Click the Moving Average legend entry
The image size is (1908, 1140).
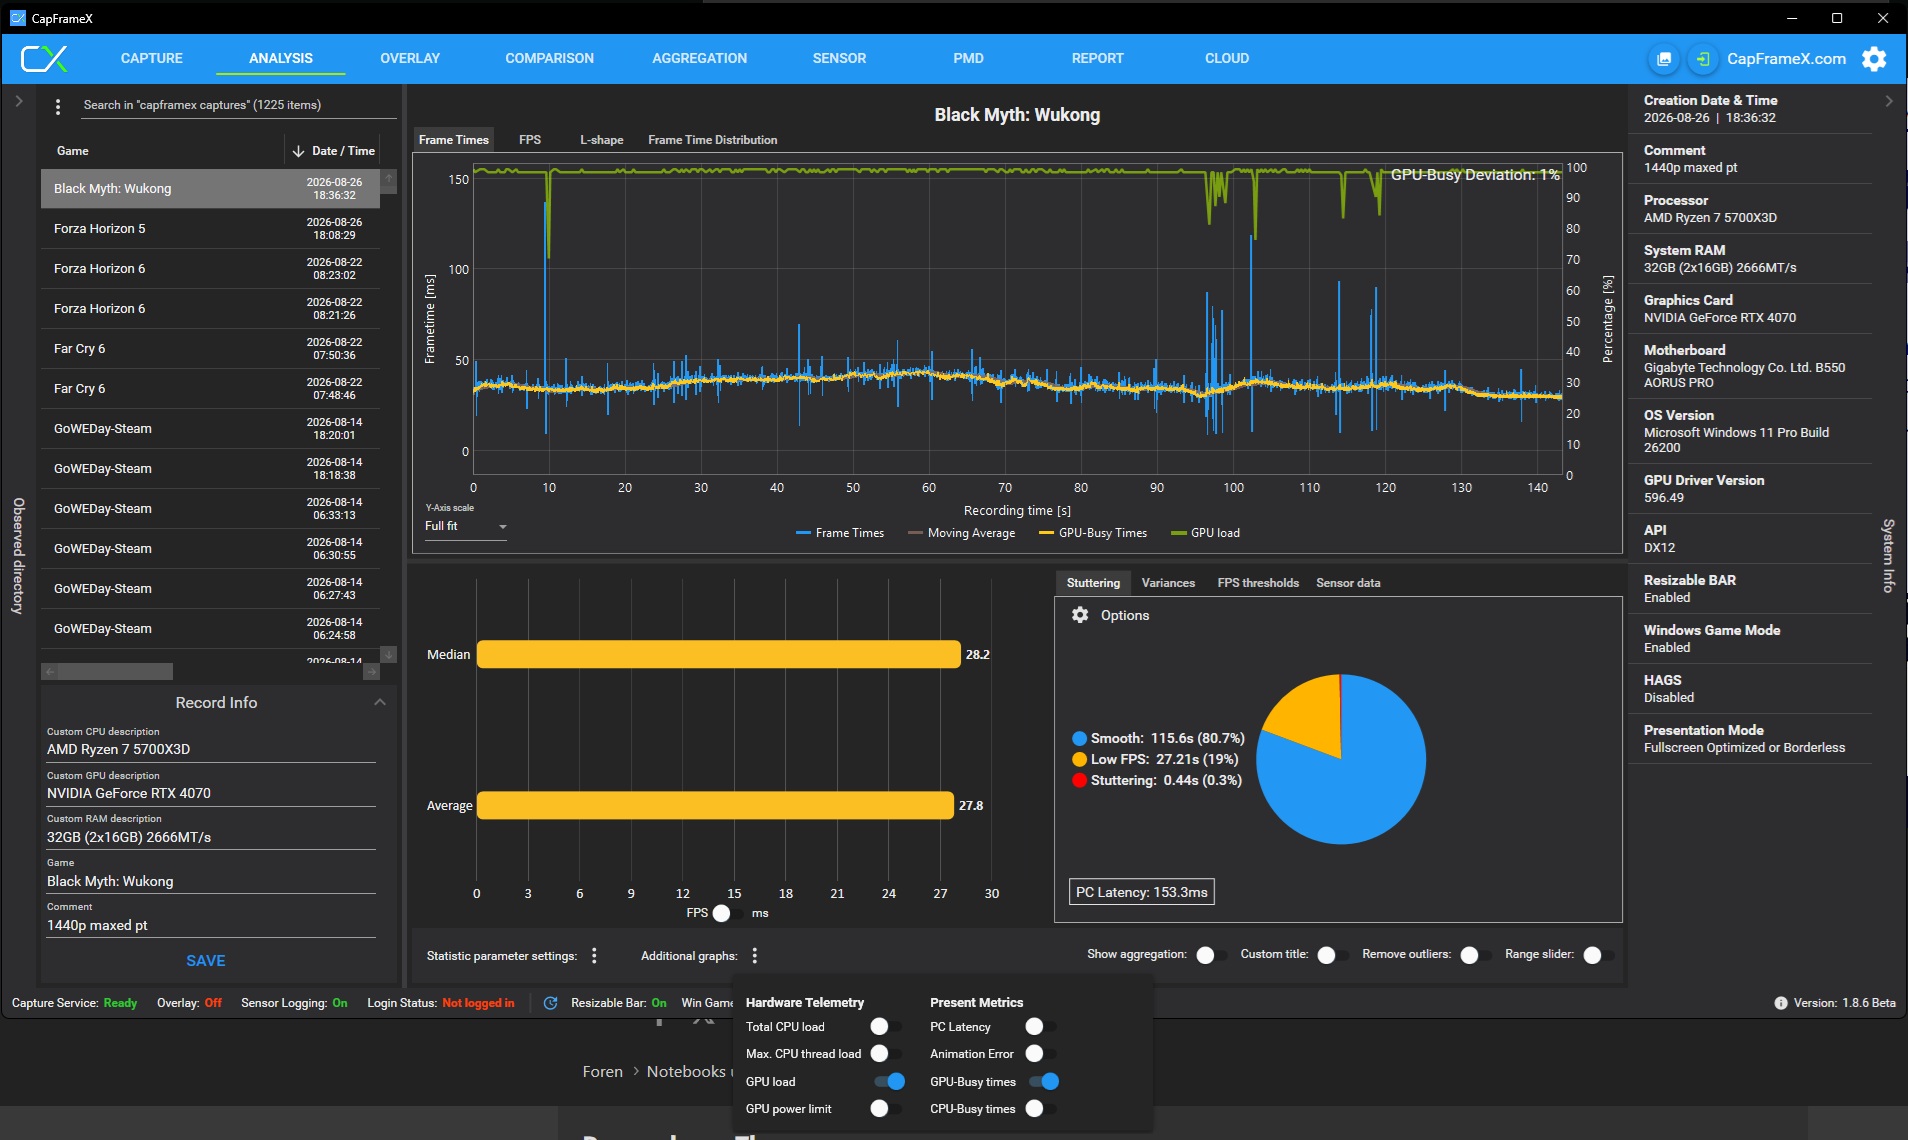point(962,533)
